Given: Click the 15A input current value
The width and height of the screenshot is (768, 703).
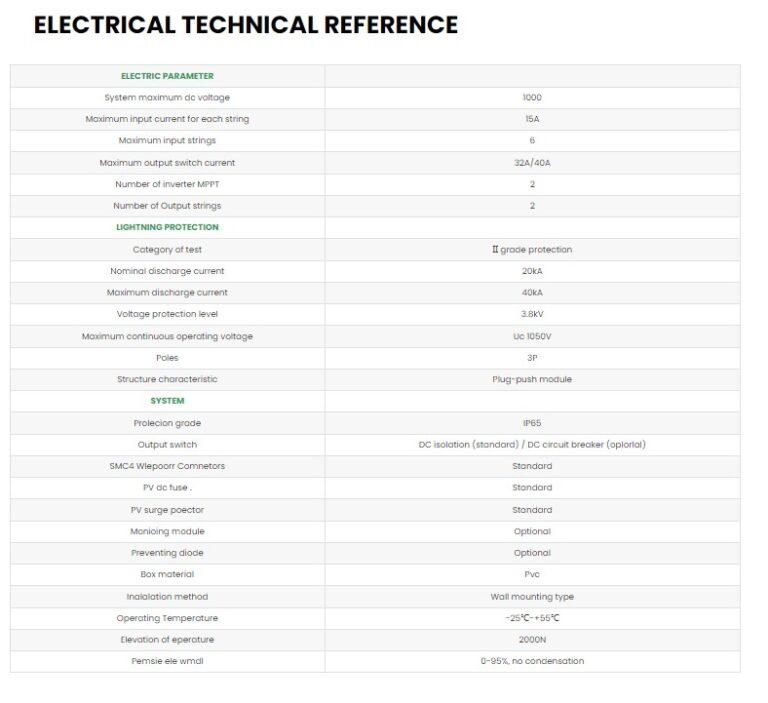Looking at the screenshot, I should click(x=532, y=119).
